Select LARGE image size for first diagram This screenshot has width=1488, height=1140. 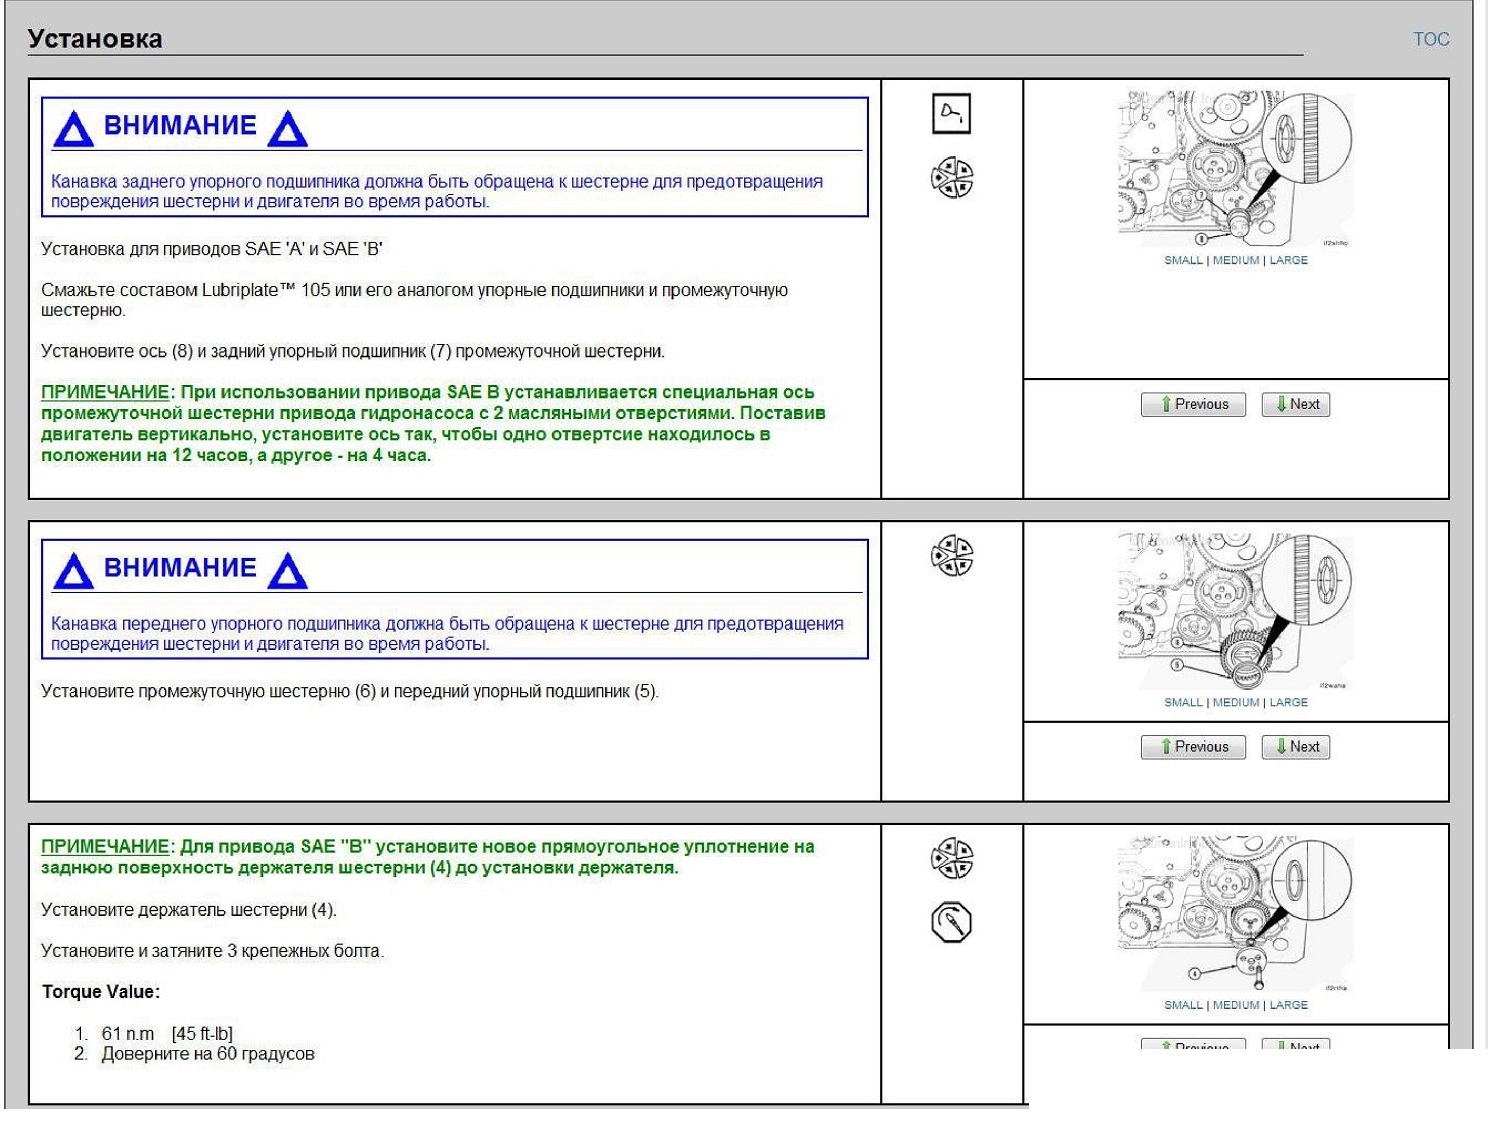1289,260
